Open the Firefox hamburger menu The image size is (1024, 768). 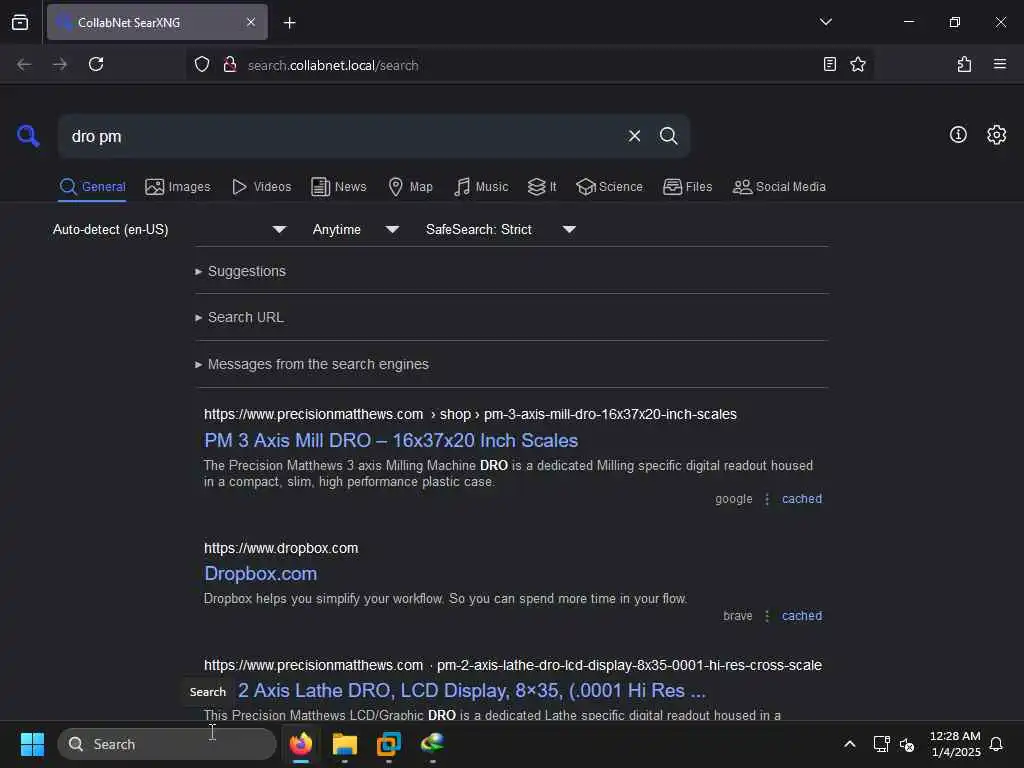1000,64
